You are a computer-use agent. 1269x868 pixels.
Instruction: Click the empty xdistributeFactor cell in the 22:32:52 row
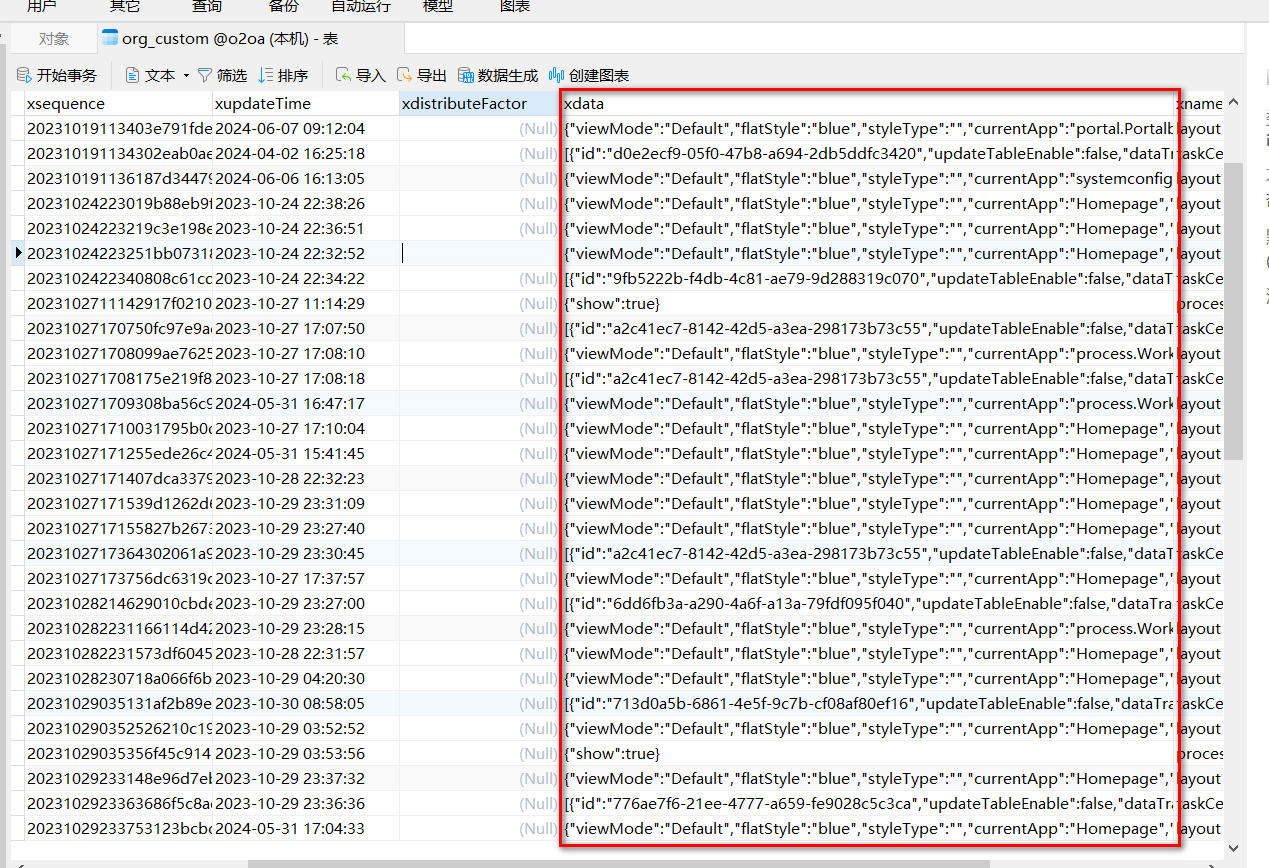tap(479, 253)
